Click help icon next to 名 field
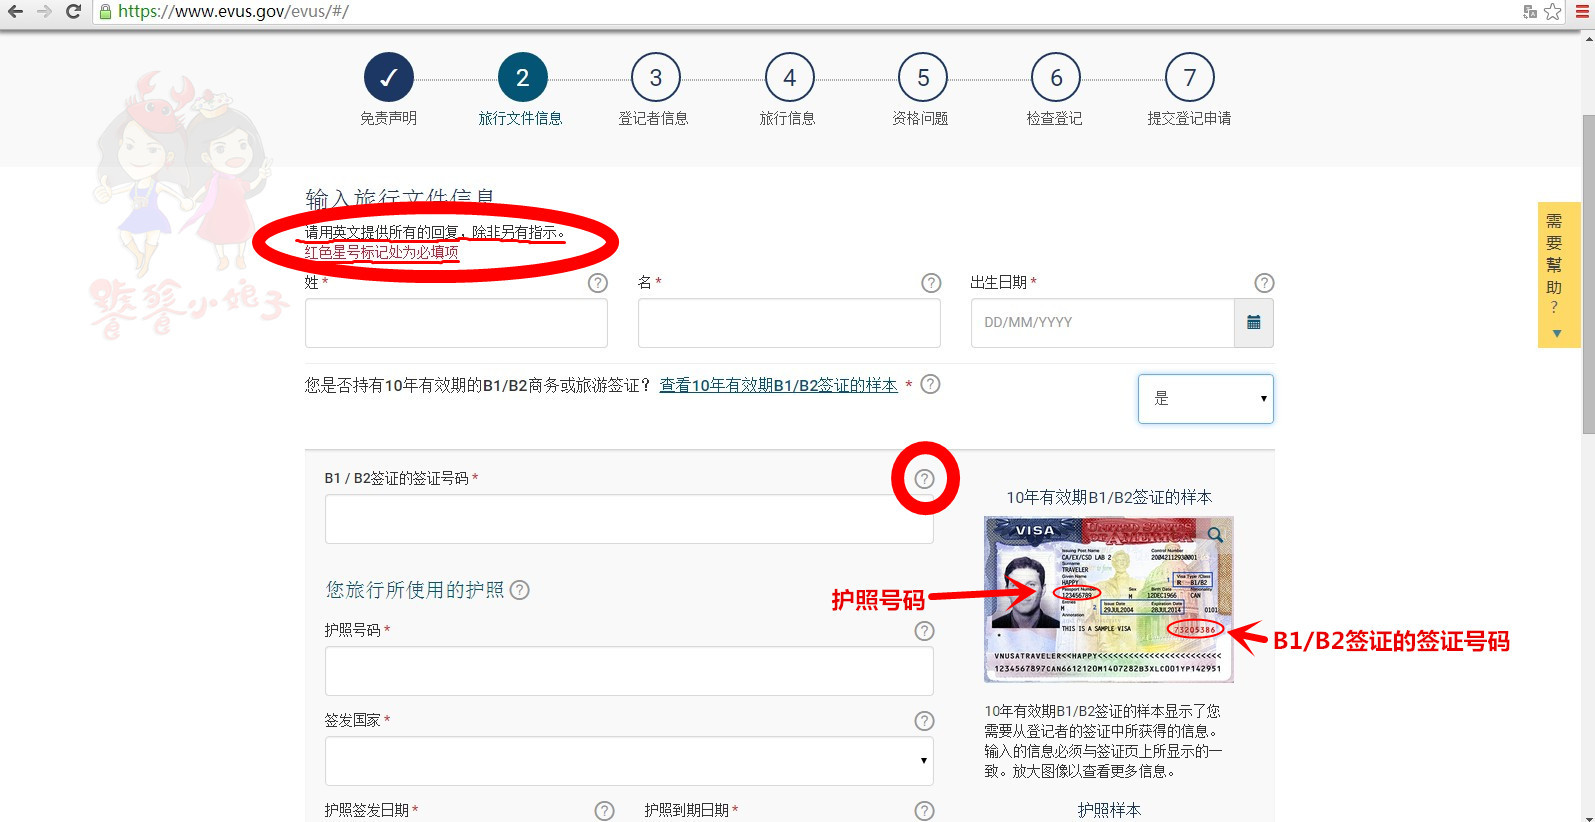Image resolution: width=1595 pixels, height=822 pixels. [x=931, y=283]
